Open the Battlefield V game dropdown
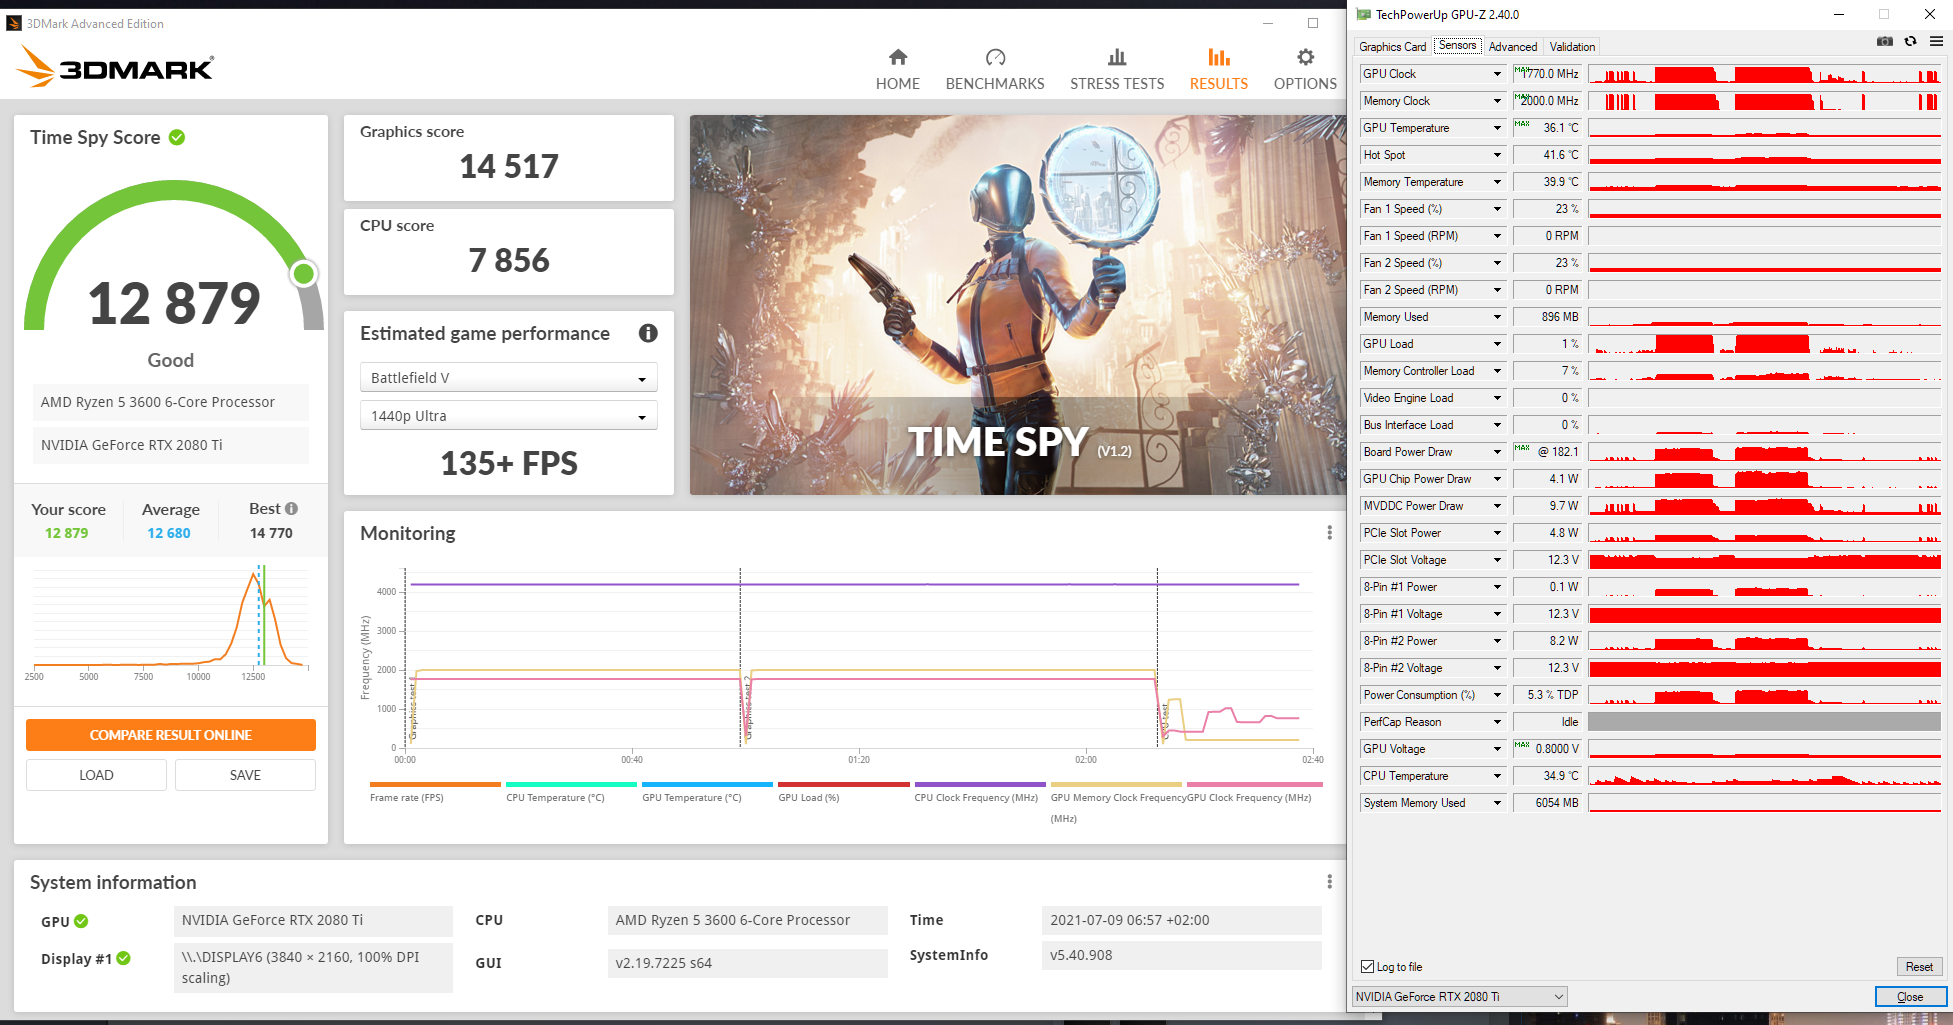The height and width of the screenshot is (1025, 1953). [508, 377]
